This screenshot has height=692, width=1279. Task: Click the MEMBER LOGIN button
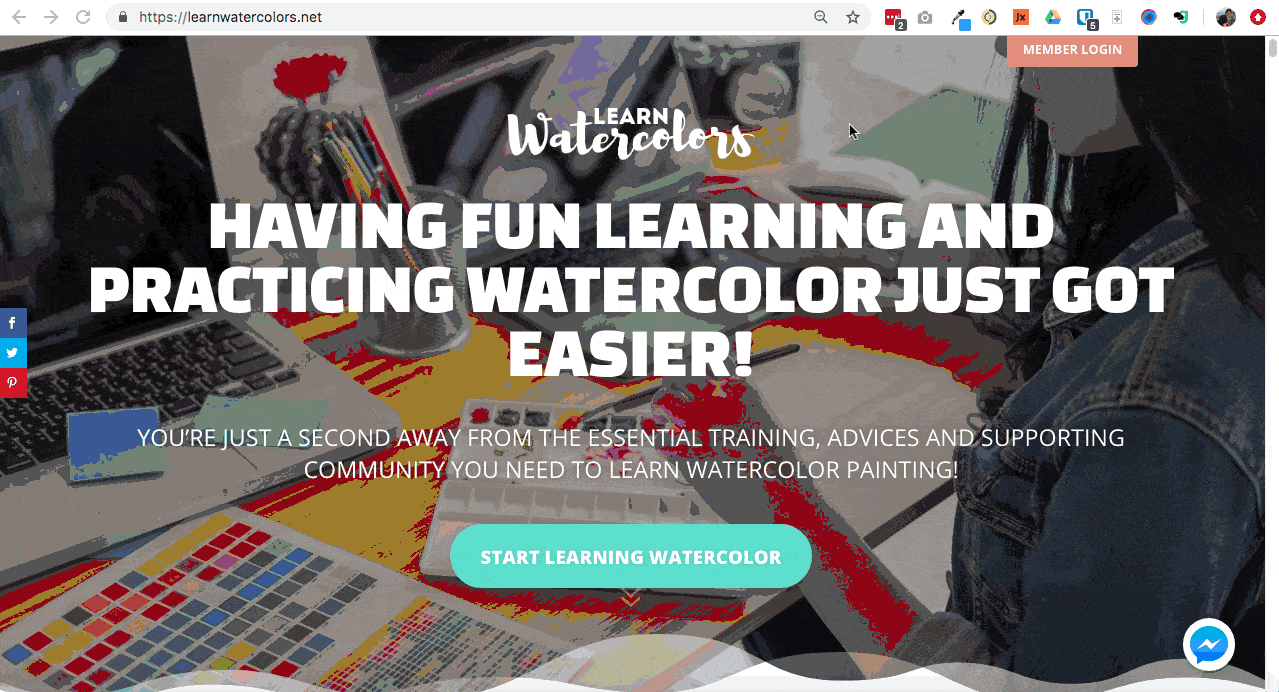[x=1072, y=50]
